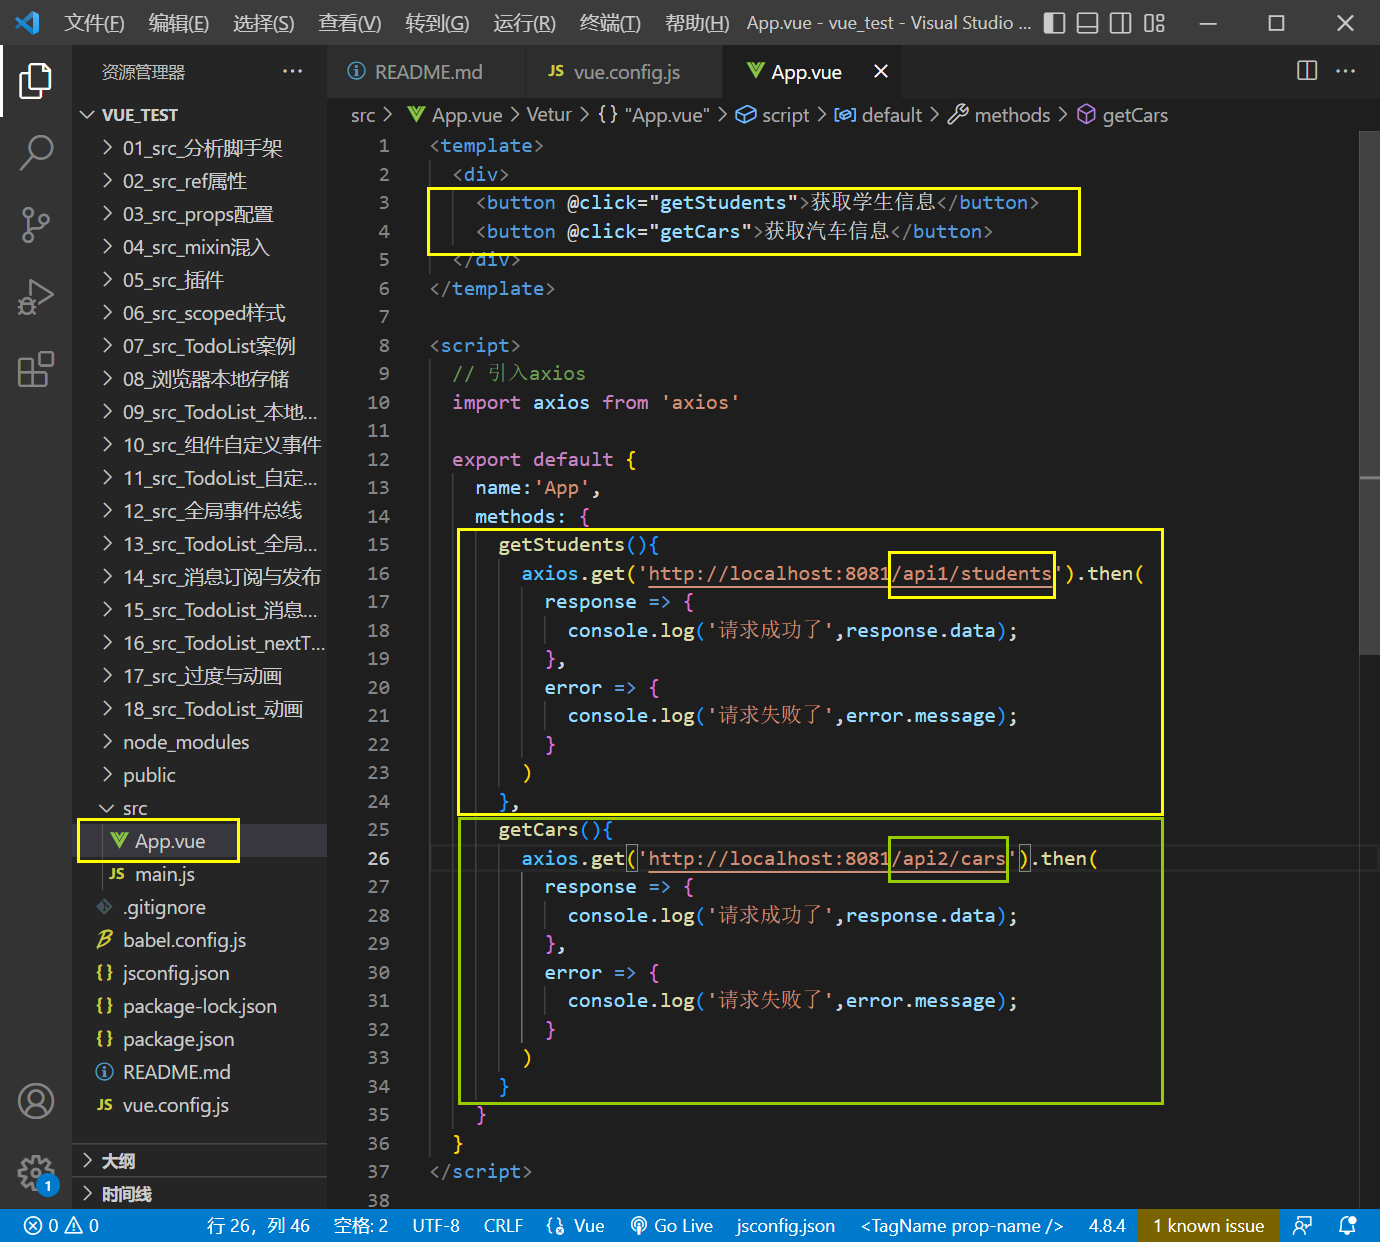Click 'Vetur' breadcrumb segment

tap(549, 115)
